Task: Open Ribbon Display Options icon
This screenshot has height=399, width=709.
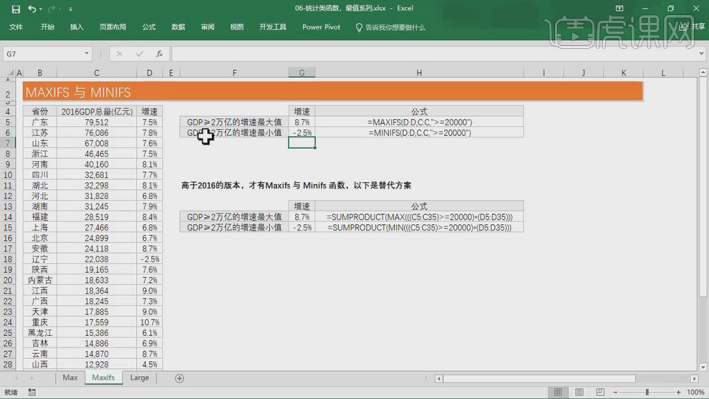Action: coord(619,8)
